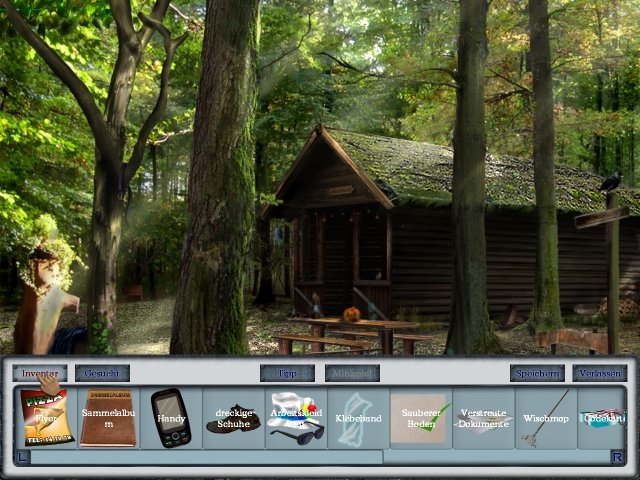640x480 pixels.
Task: Save the game with Speichern
Action: (537, 373)
